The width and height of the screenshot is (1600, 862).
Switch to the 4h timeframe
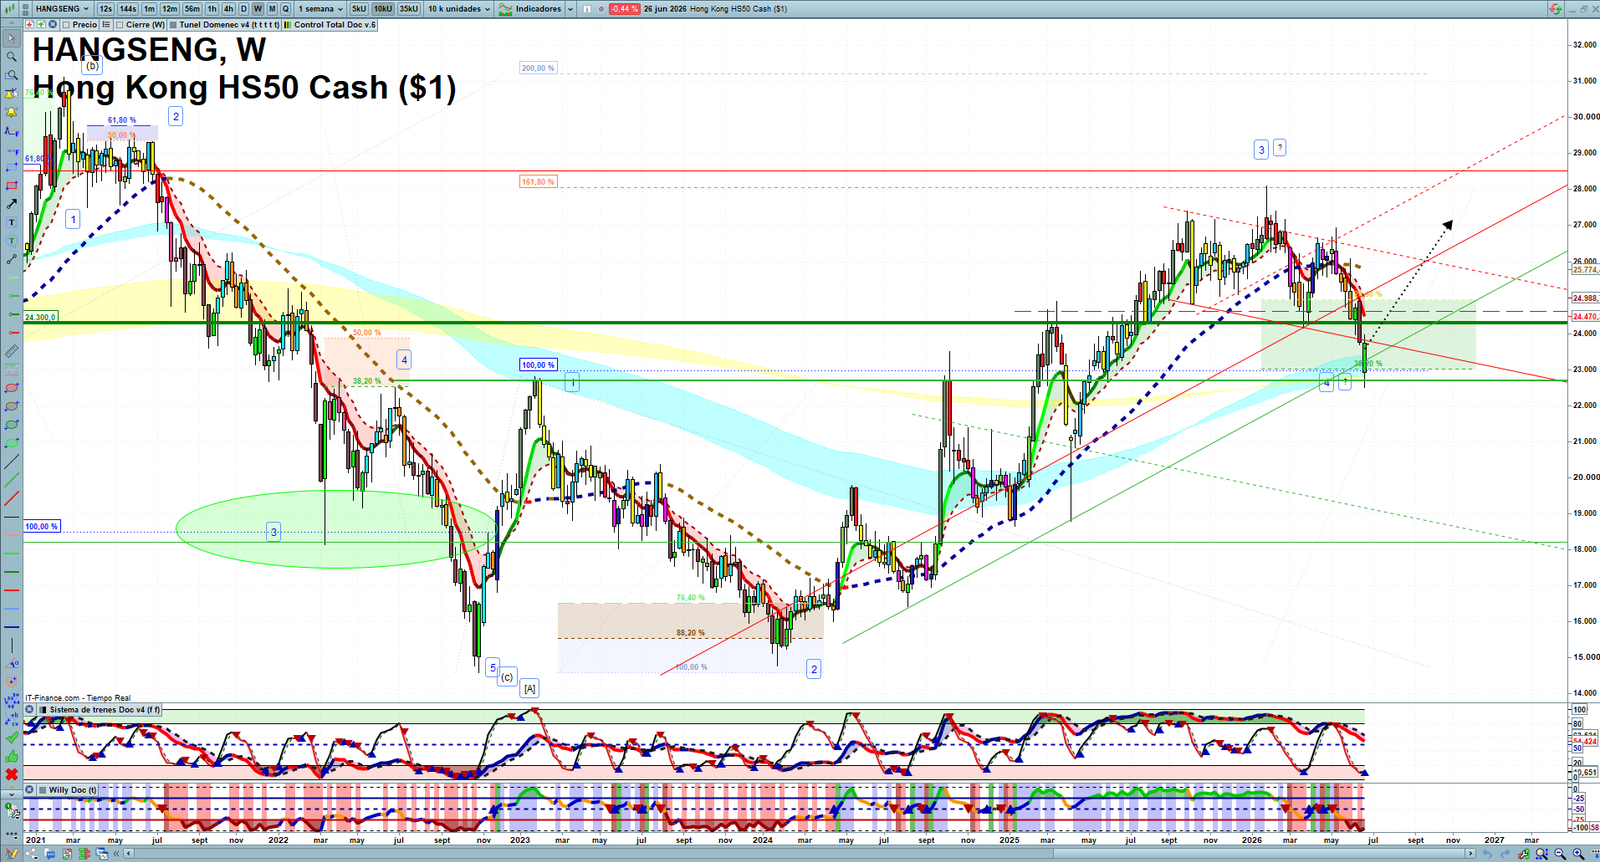click(x=228, y=9)
